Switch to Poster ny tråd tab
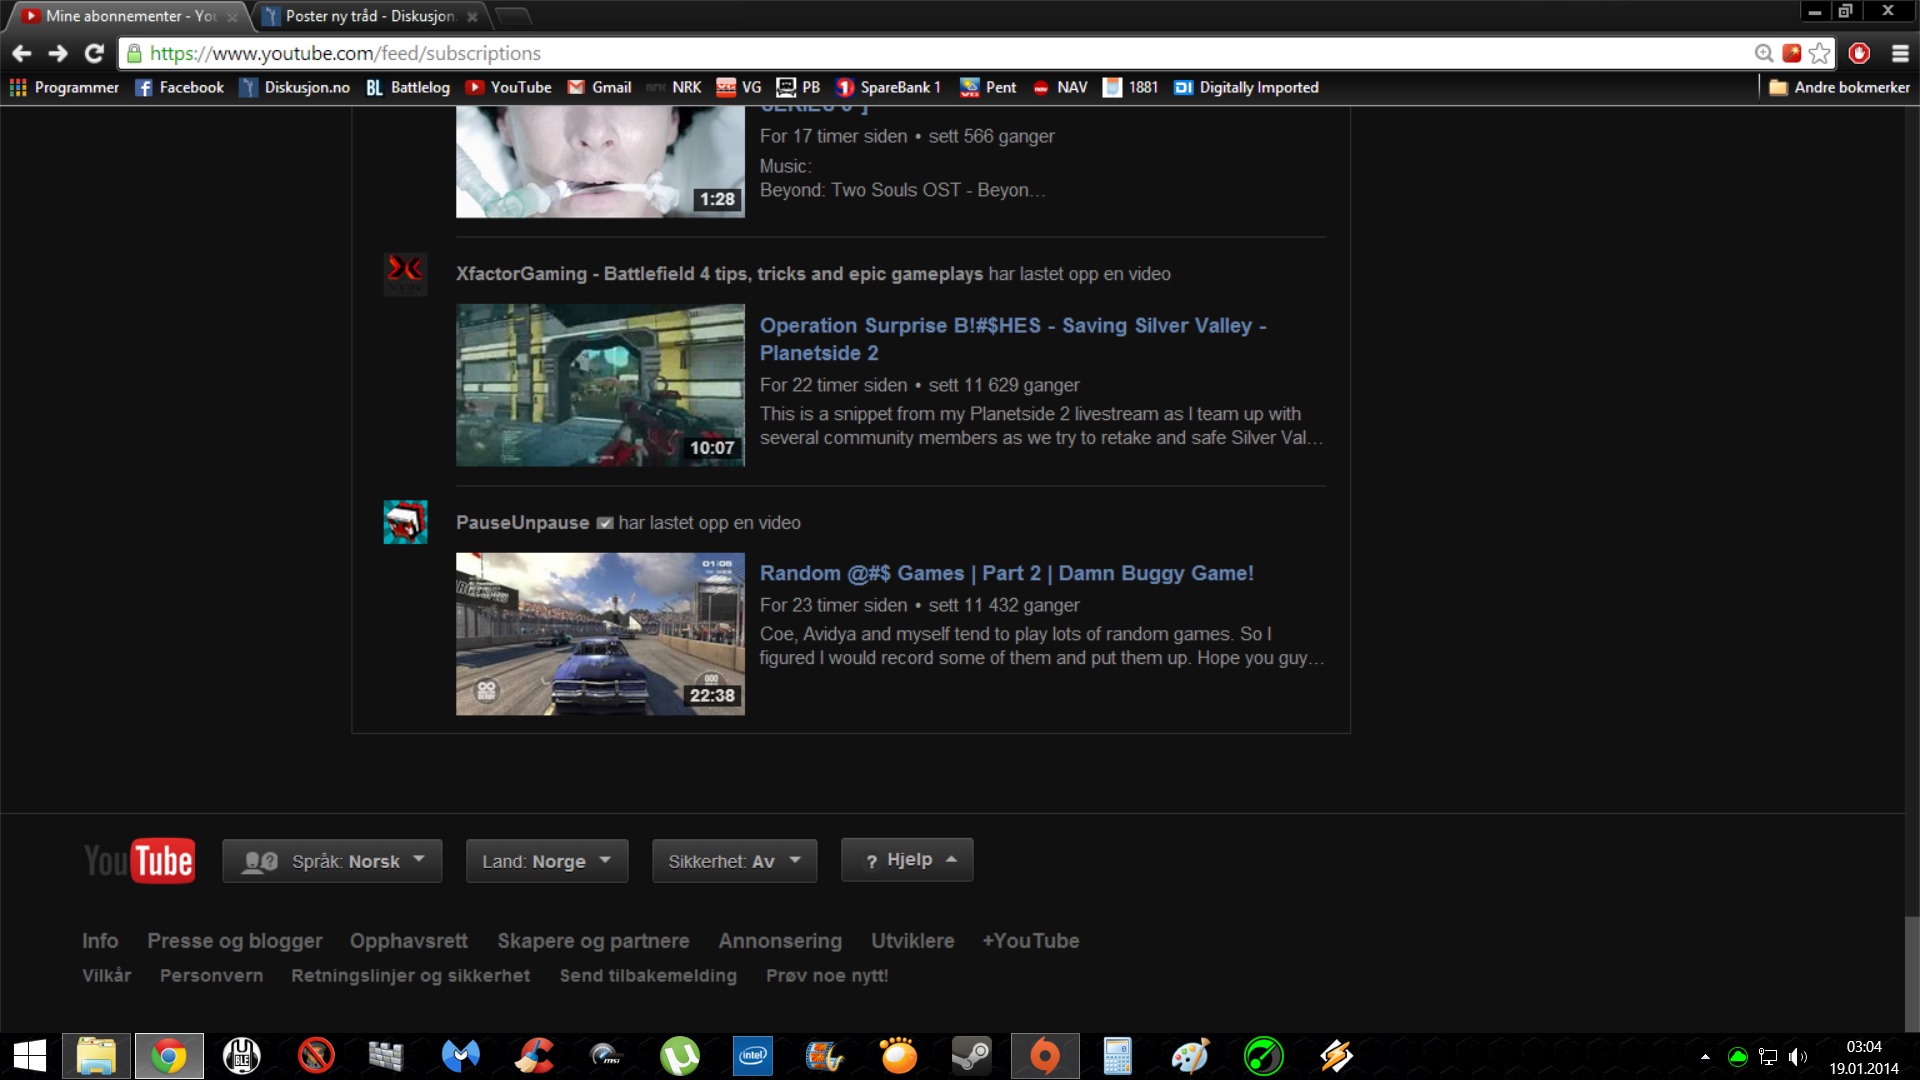The width and height of the screenshot is (1920, 1080). coord(368,16)
